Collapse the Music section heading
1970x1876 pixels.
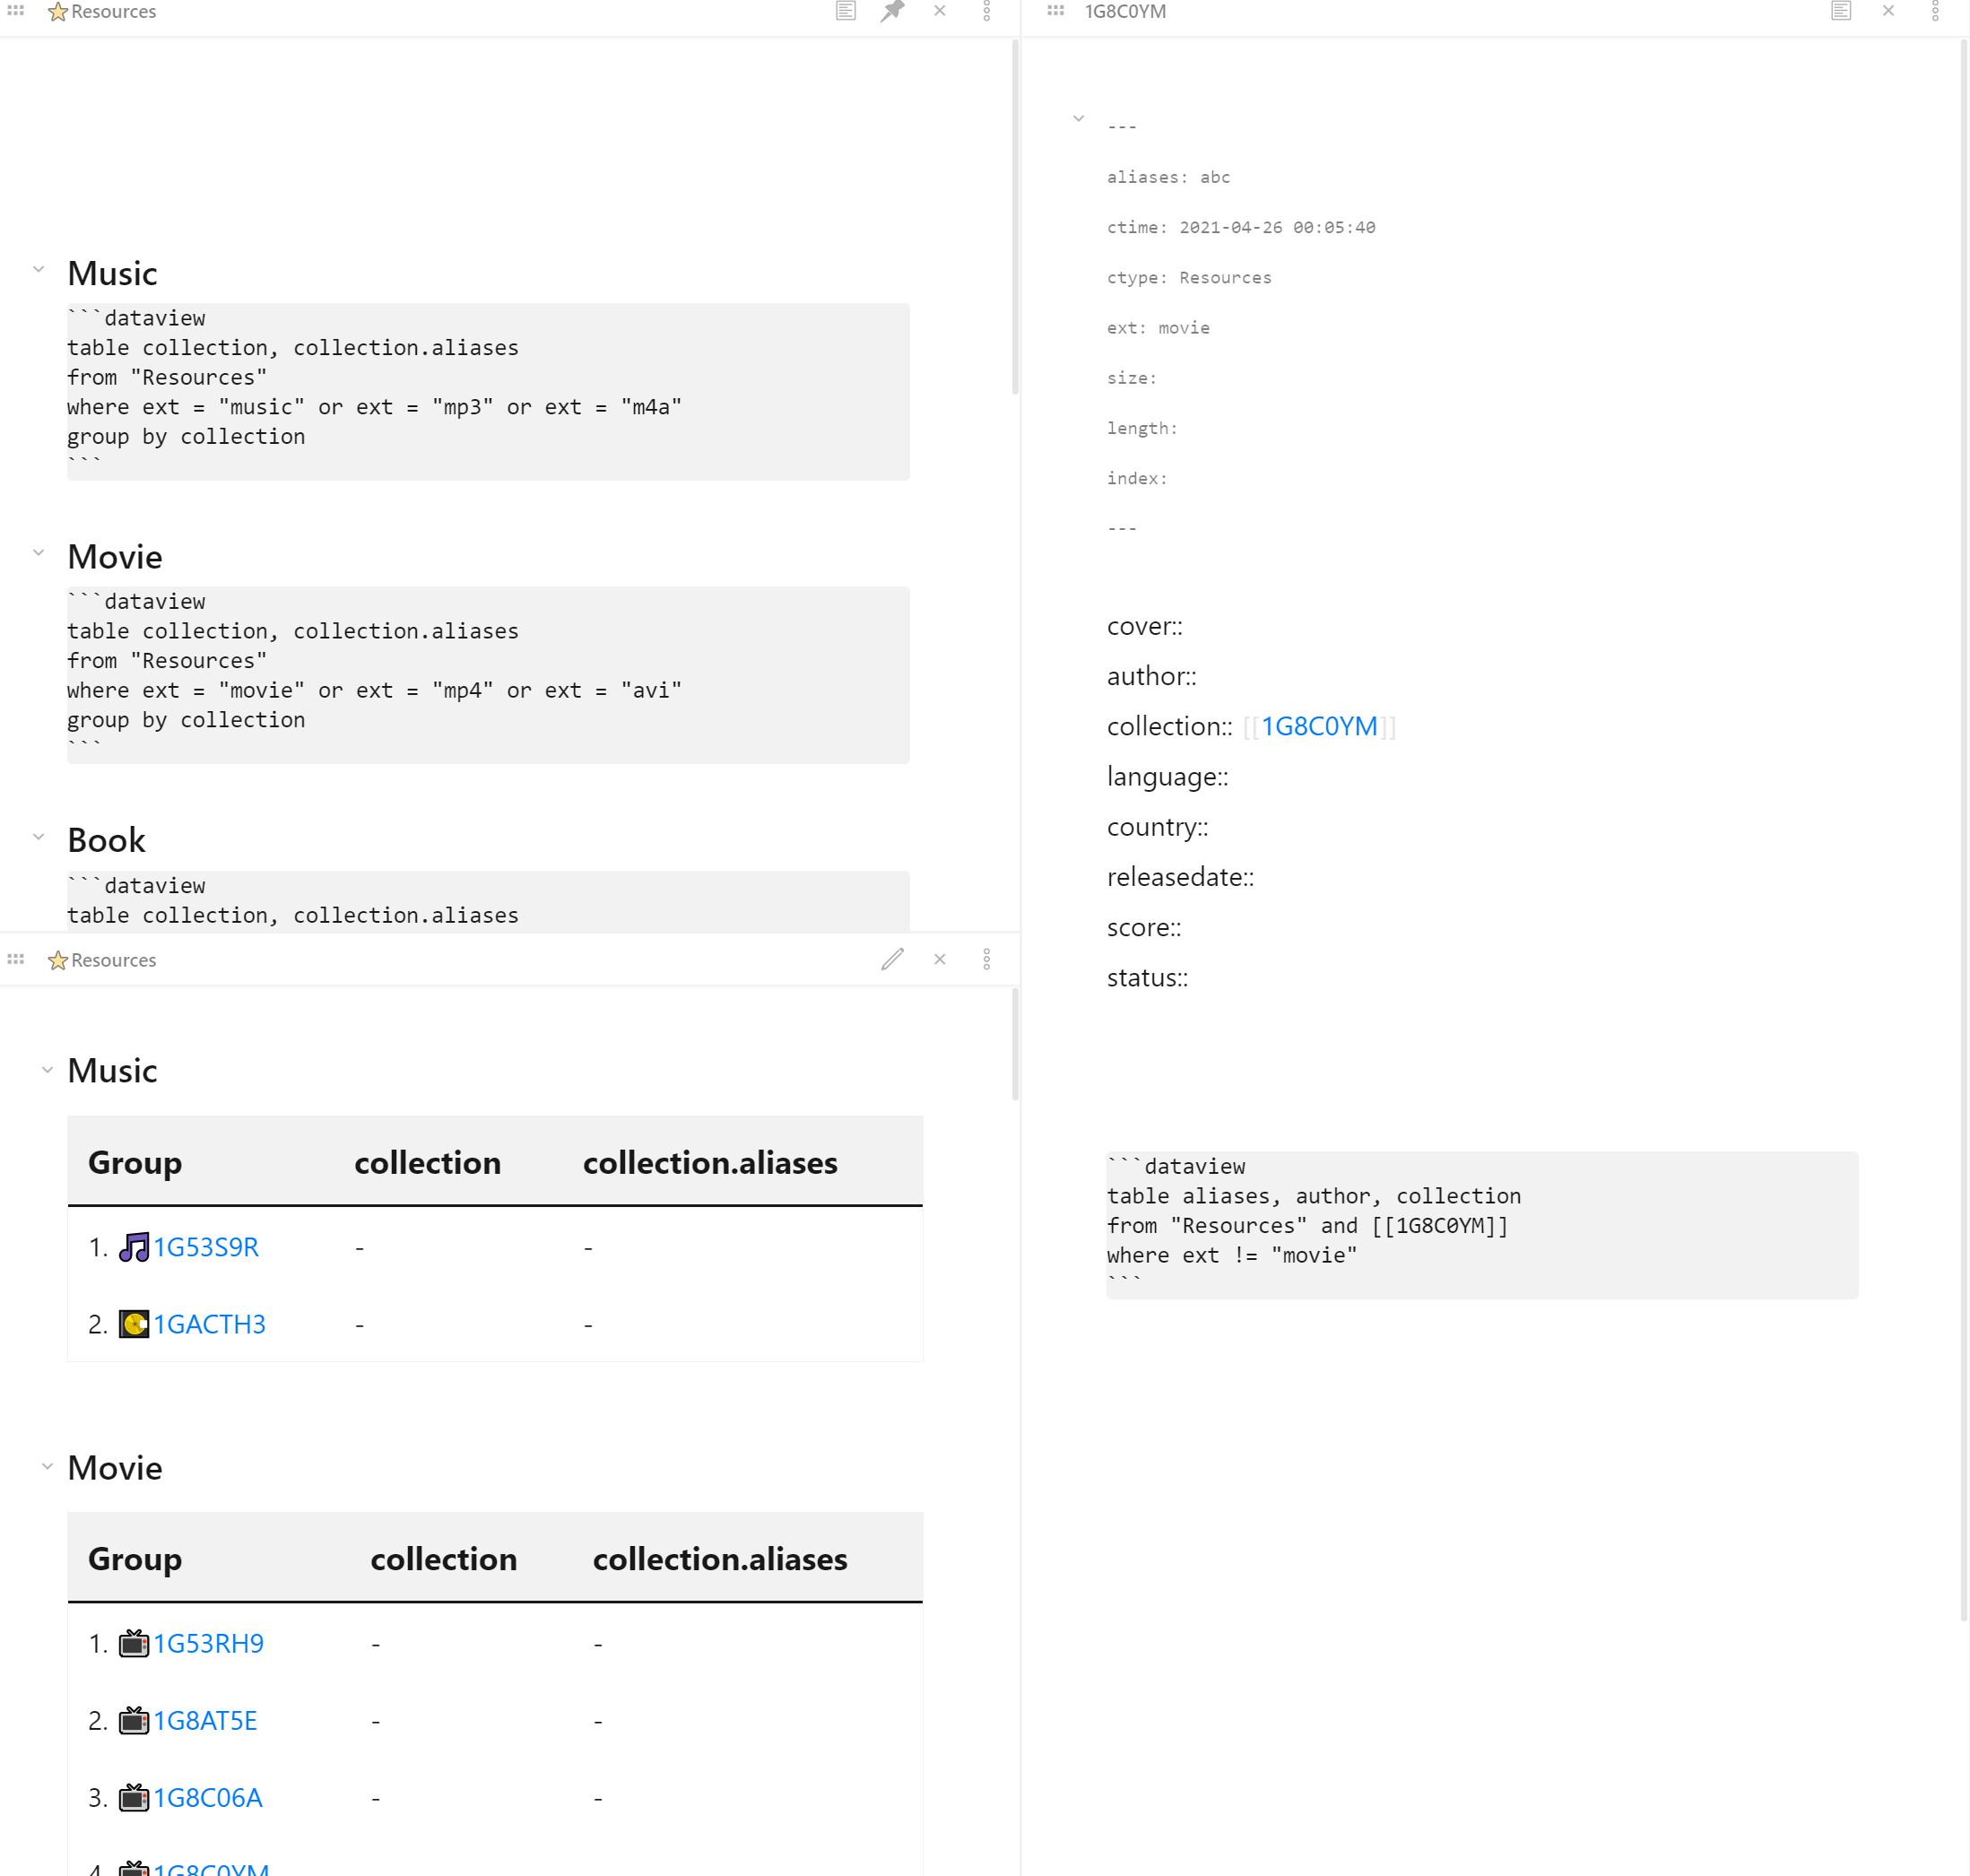(39, 268)
